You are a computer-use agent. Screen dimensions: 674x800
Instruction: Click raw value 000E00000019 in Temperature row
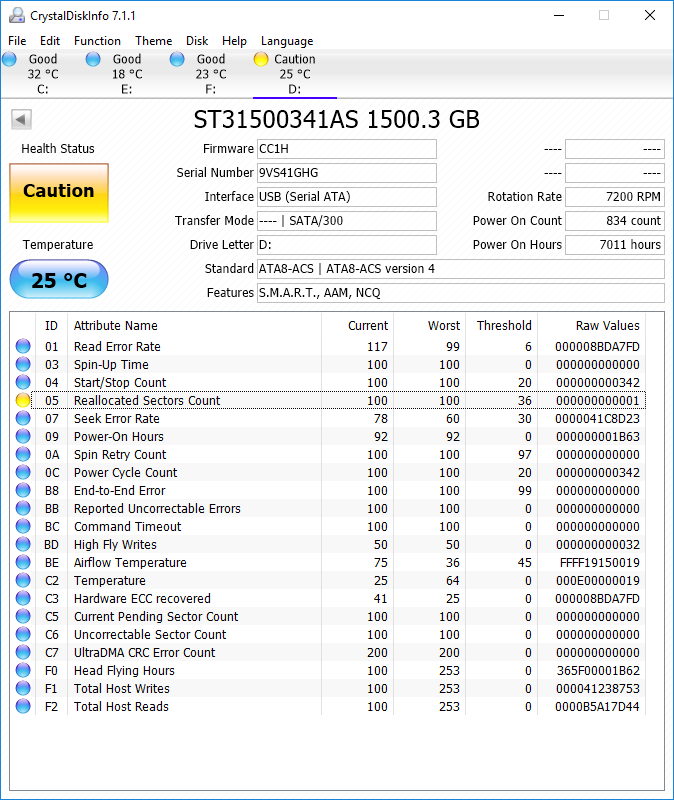597,581
